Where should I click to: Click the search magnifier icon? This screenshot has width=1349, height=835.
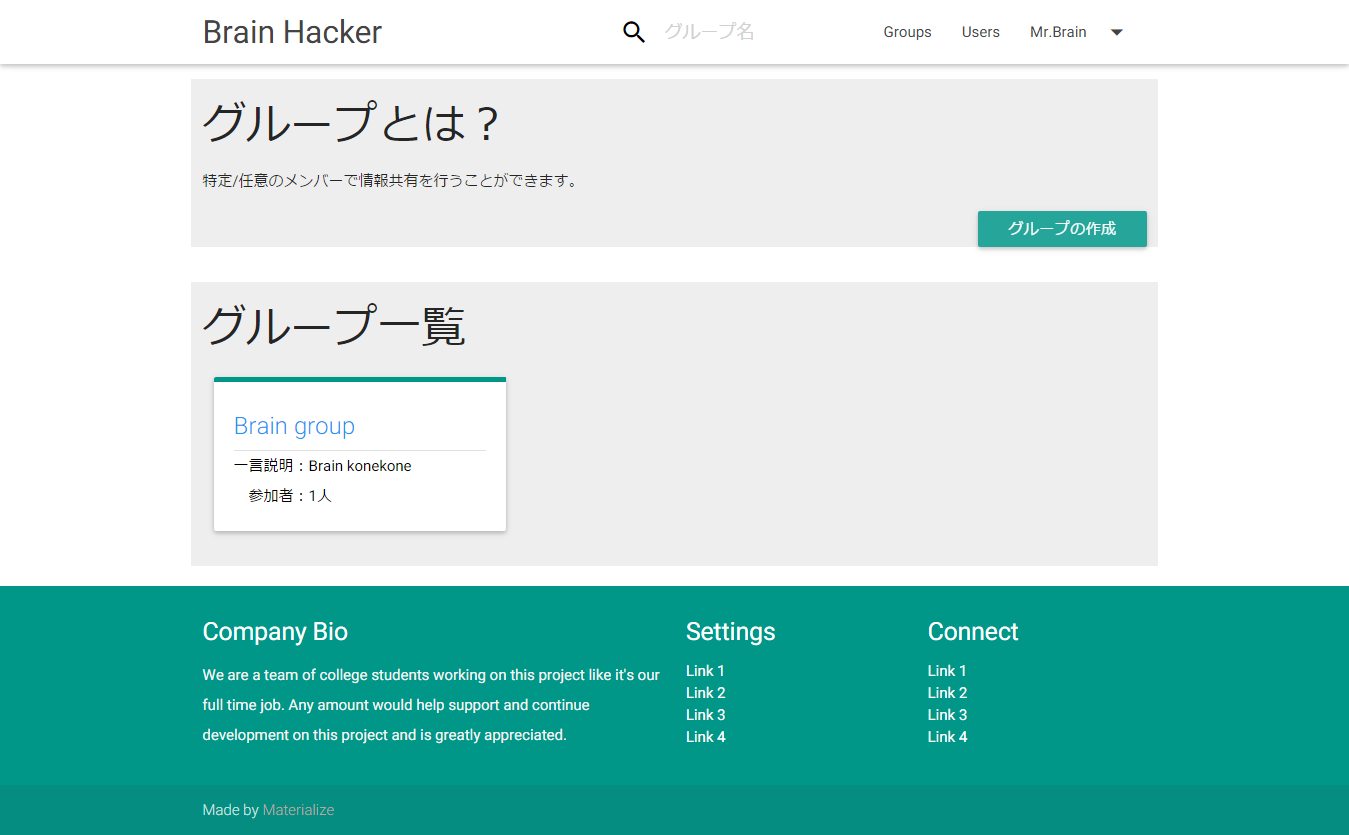[634, 32]
